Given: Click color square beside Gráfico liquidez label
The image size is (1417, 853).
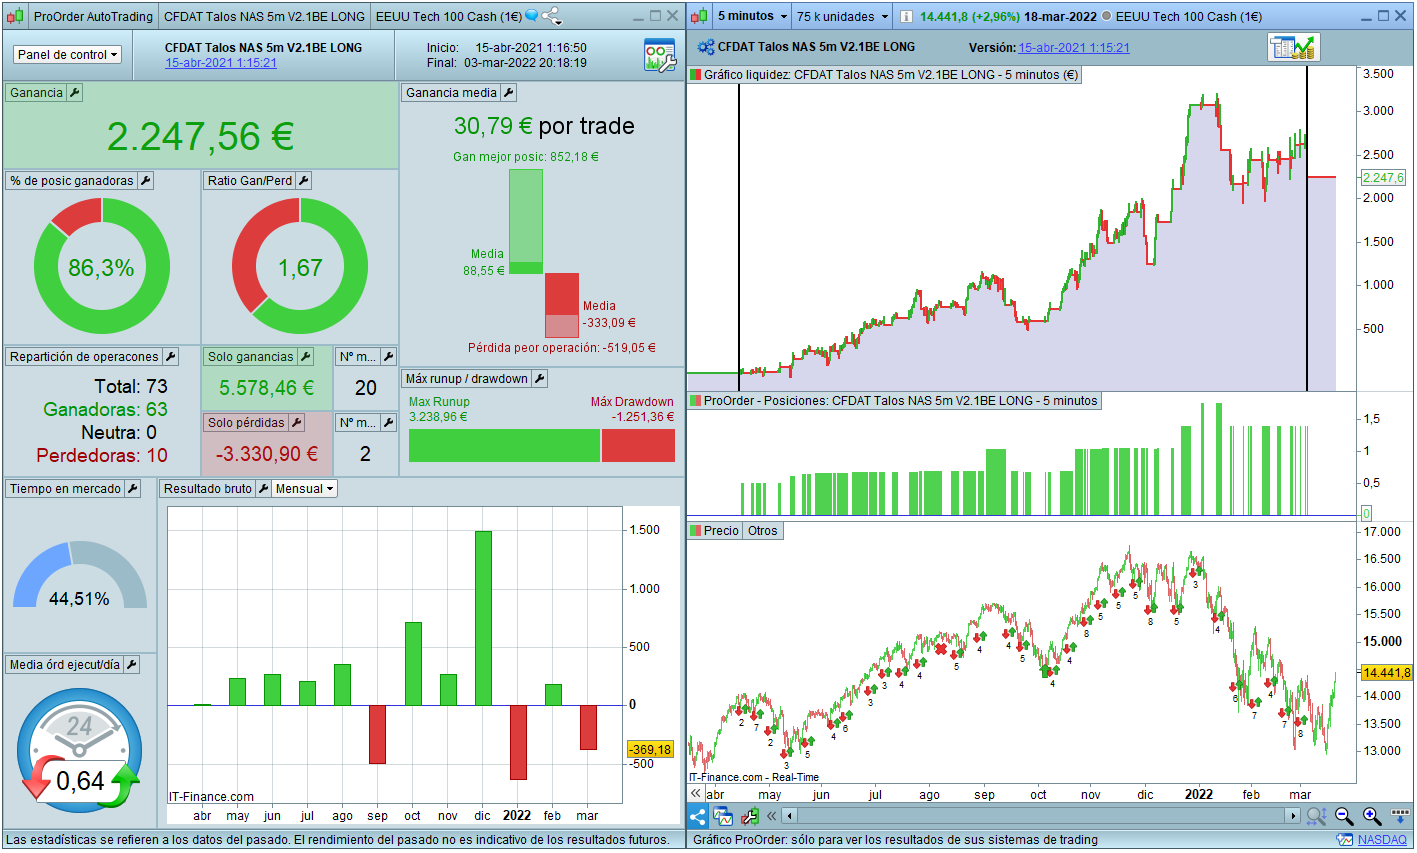Looking at the screenshot, I should (x=695, y=75).
